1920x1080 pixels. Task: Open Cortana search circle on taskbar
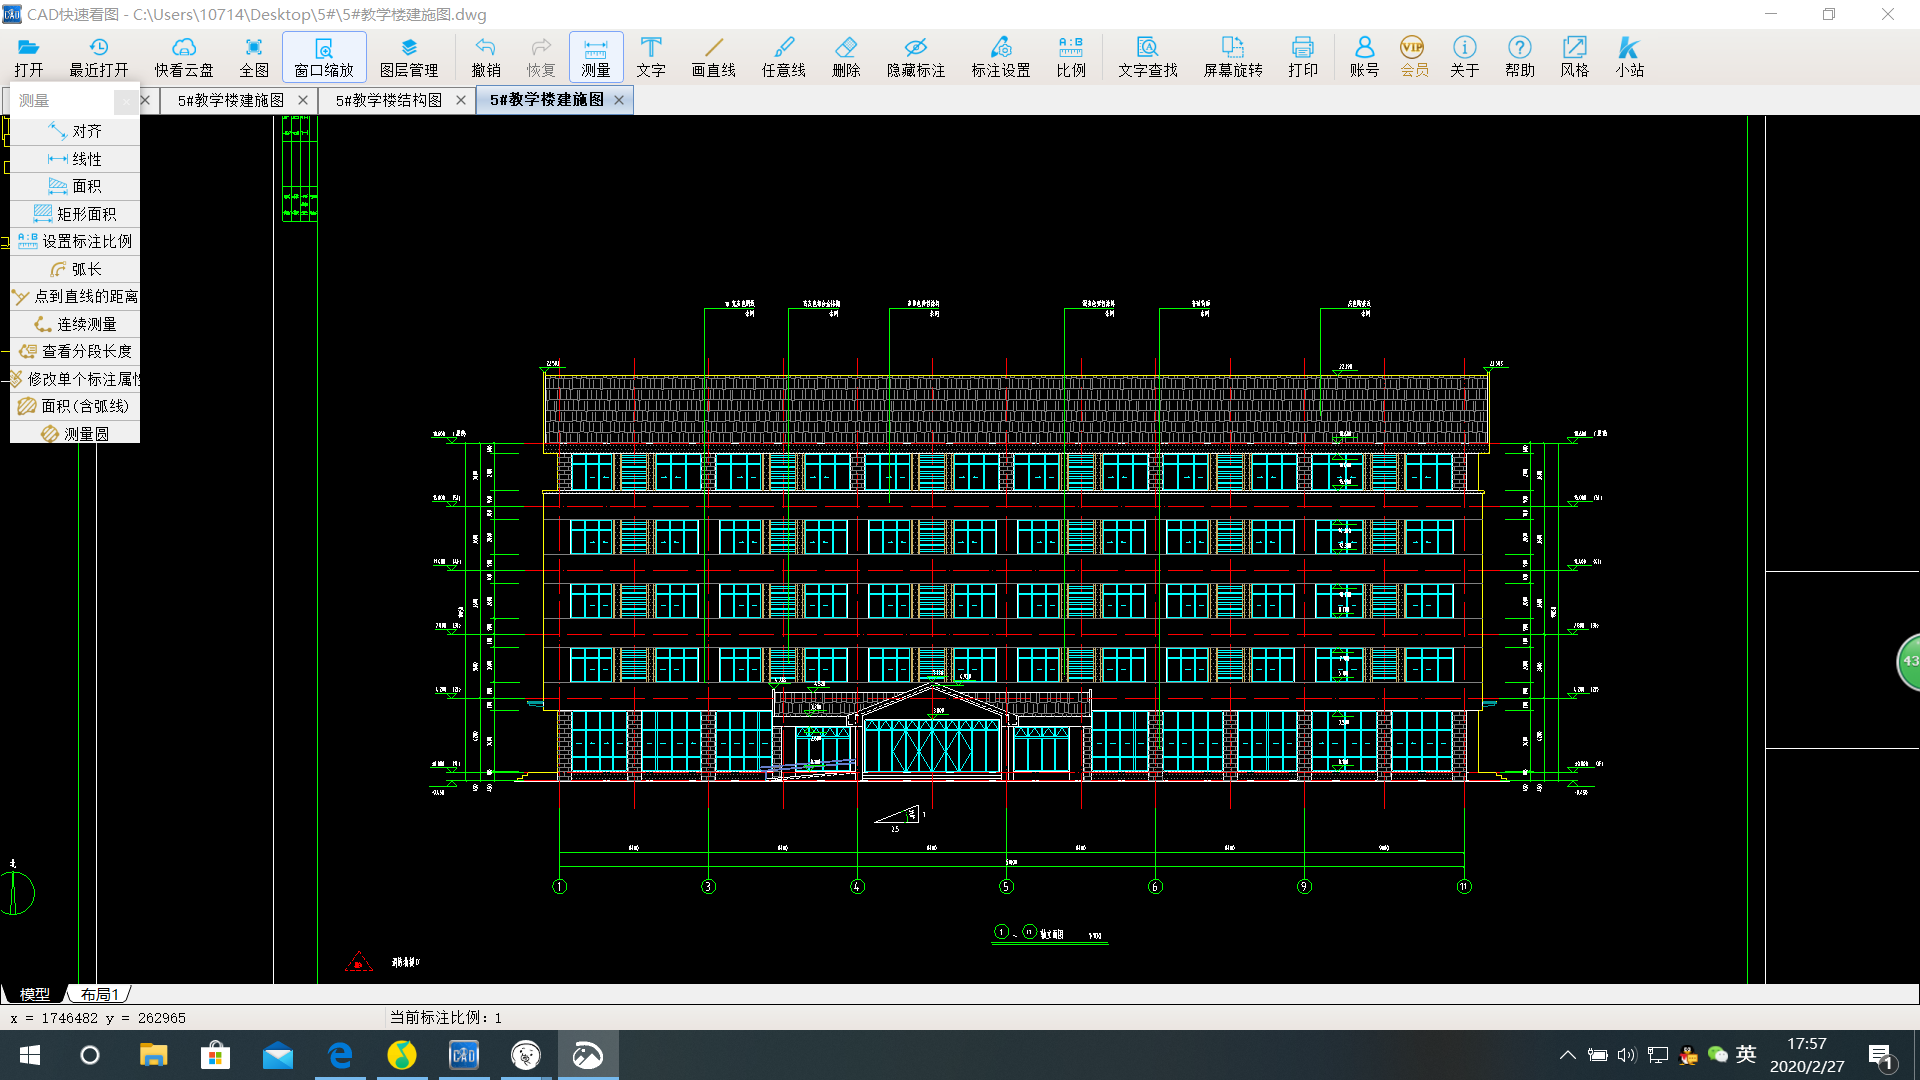90,1055
